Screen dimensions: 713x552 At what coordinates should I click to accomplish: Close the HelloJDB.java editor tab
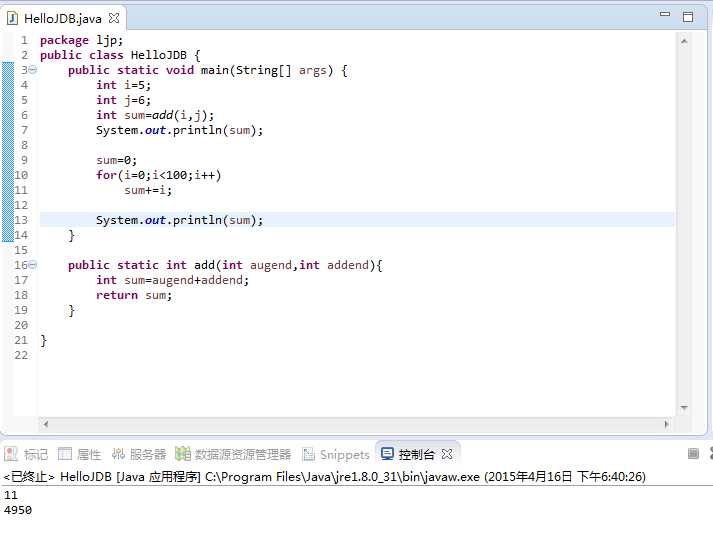pos(114,18)
